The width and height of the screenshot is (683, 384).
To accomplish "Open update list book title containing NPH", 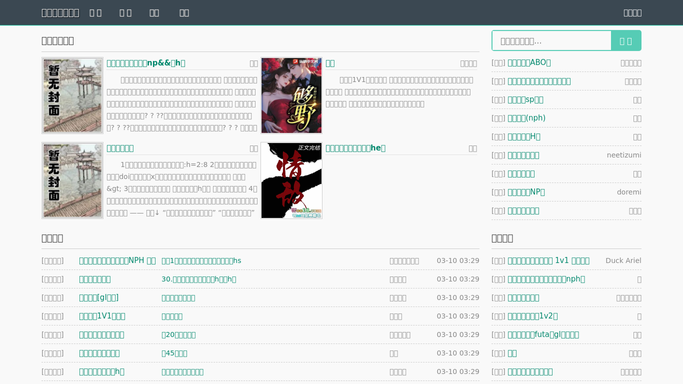I will point(117,261).
